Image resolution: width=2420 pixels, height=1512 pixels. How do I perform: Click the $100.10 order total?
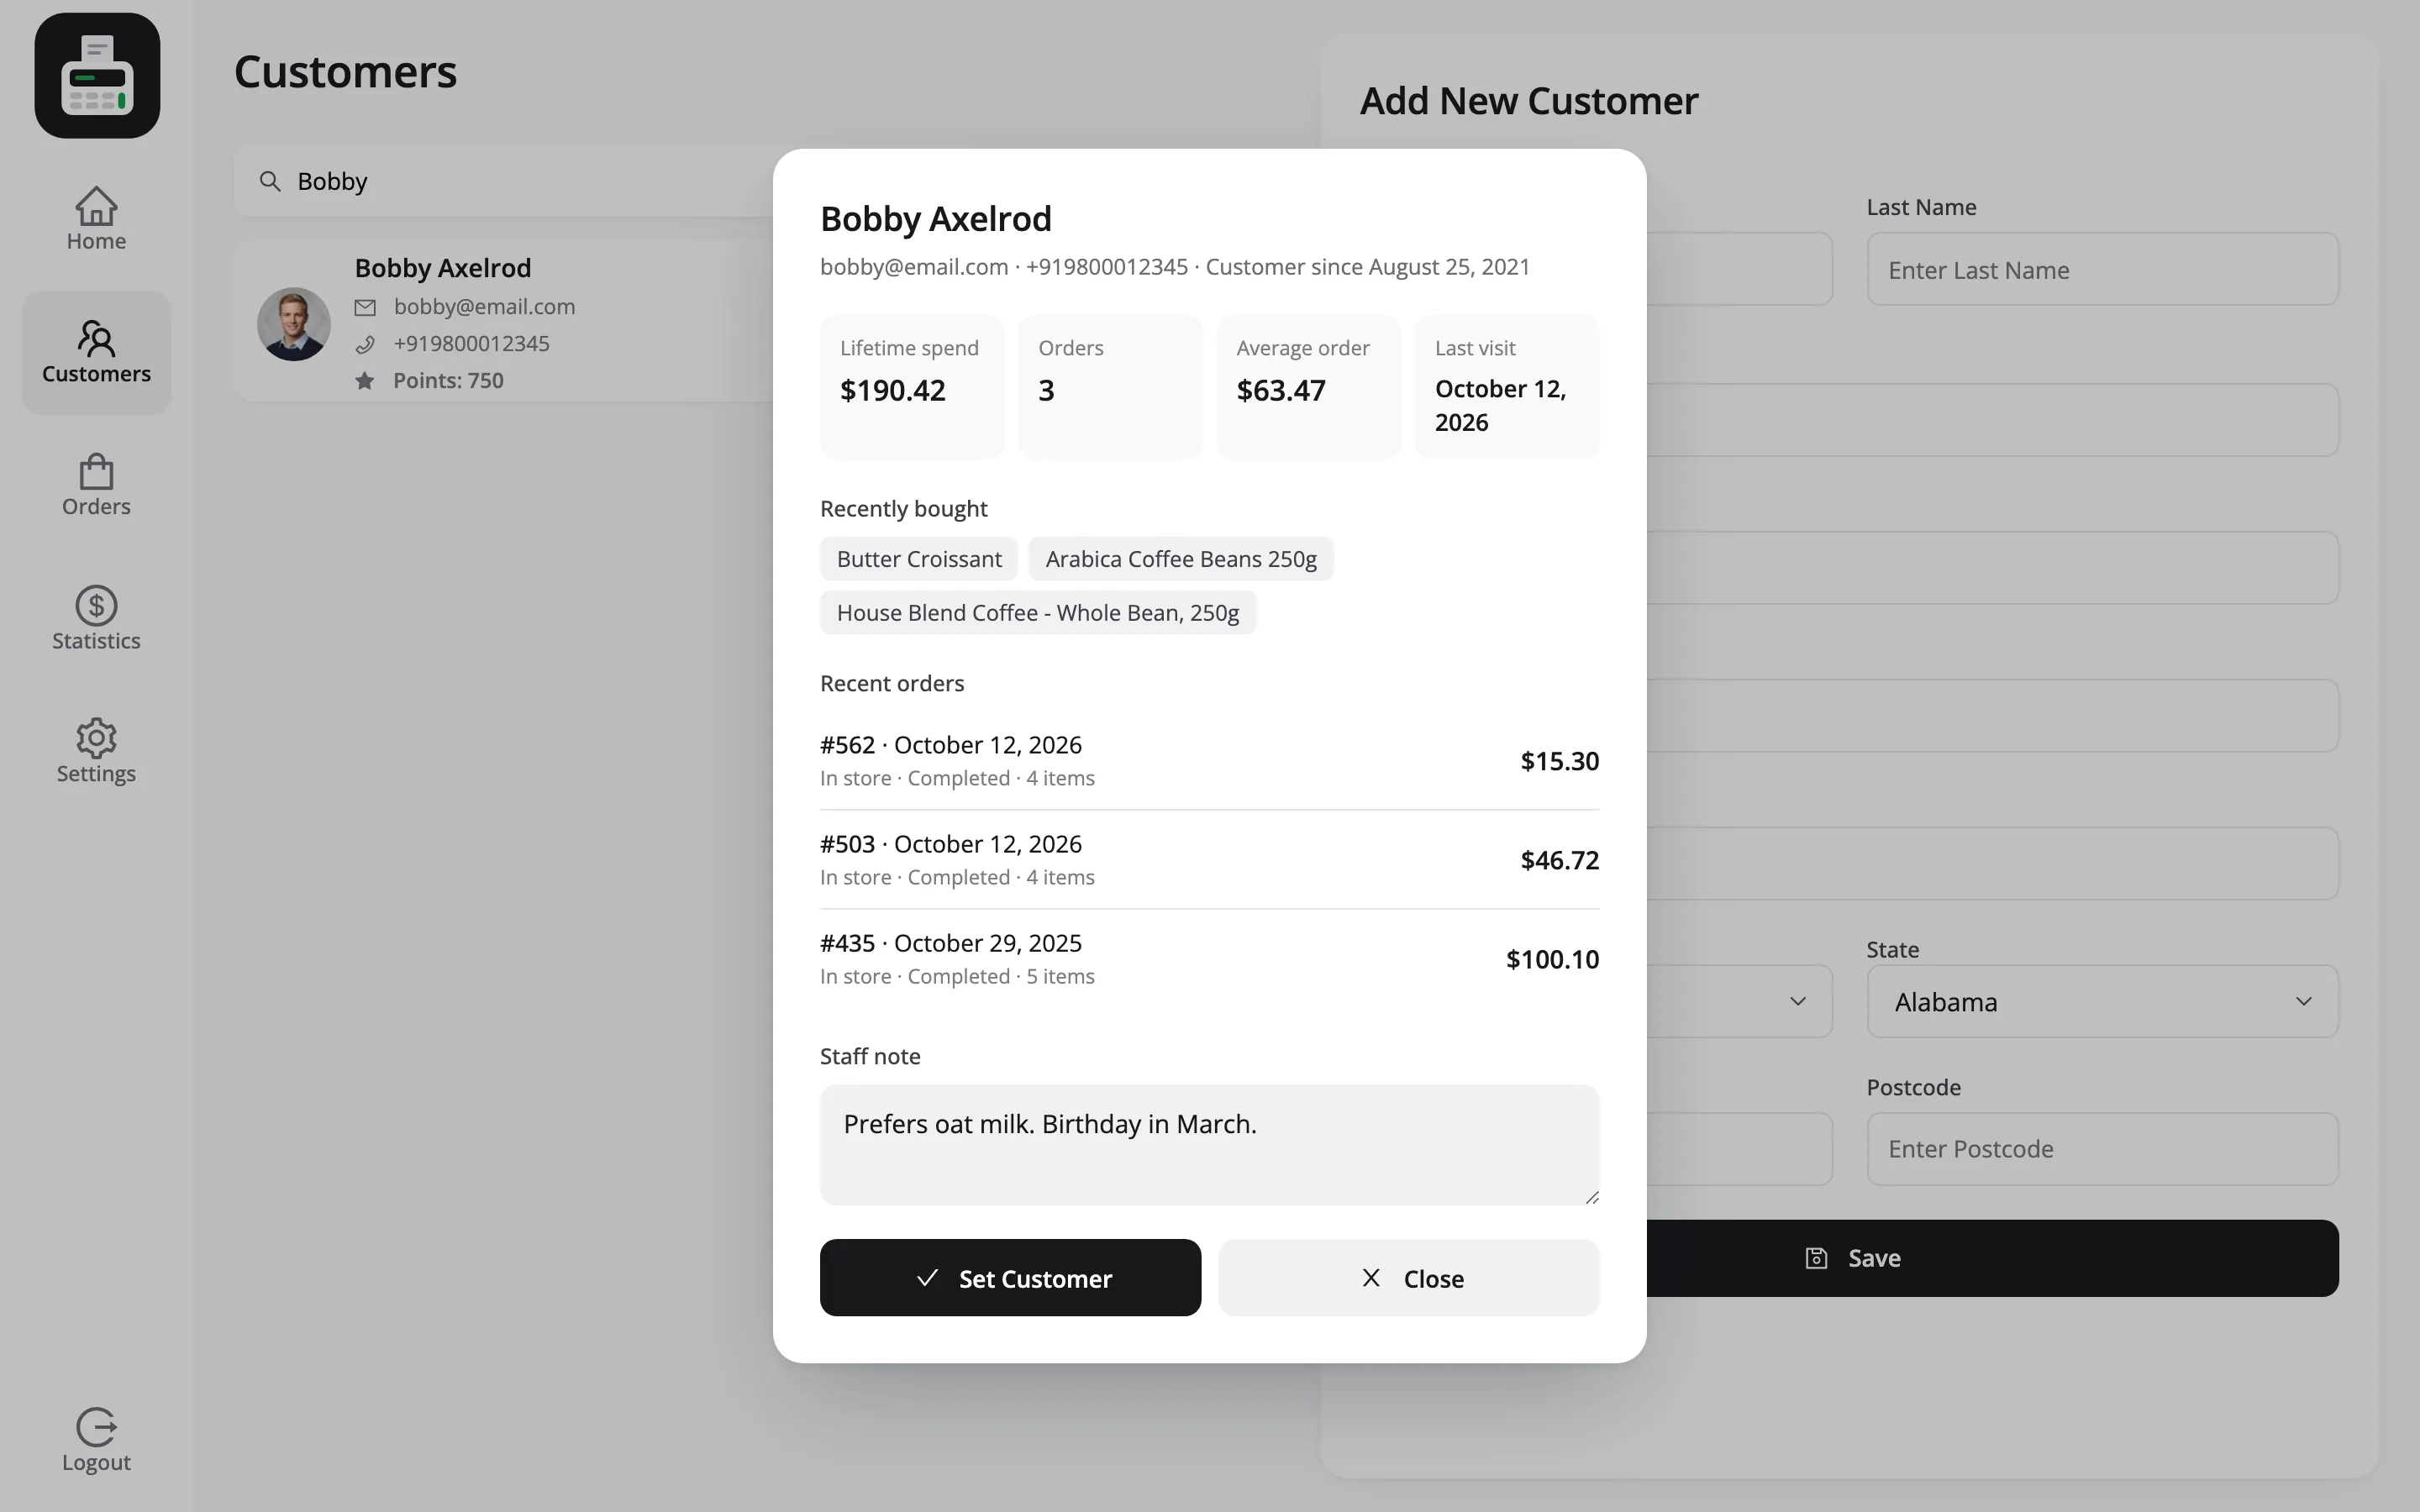[x=1552, y=959]
